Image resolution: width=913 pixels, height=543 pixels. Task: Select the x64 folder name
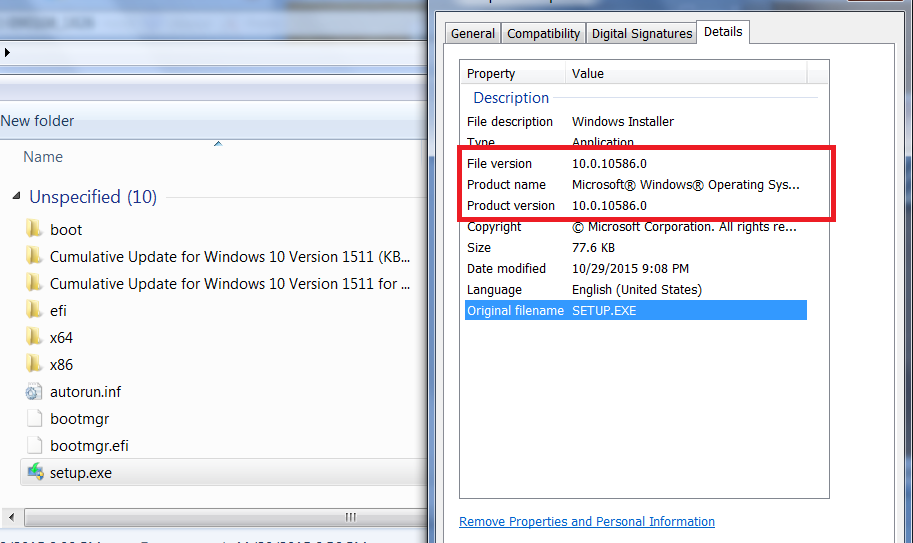coord(61,338)
